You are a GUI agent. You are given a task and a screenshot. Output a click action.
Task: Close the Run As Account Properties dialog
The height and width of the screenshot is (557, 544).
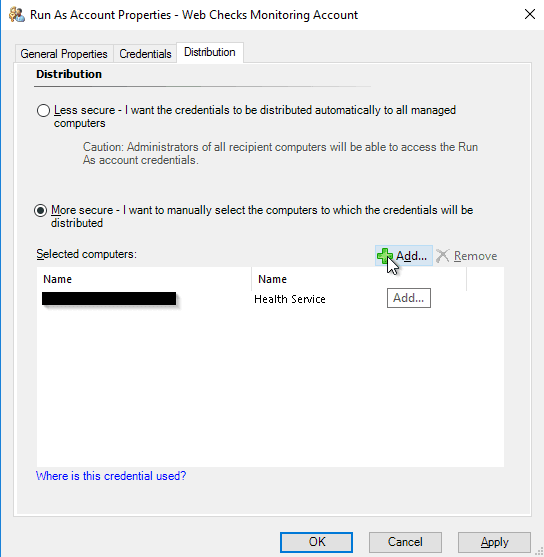click(x=529, y=14)
